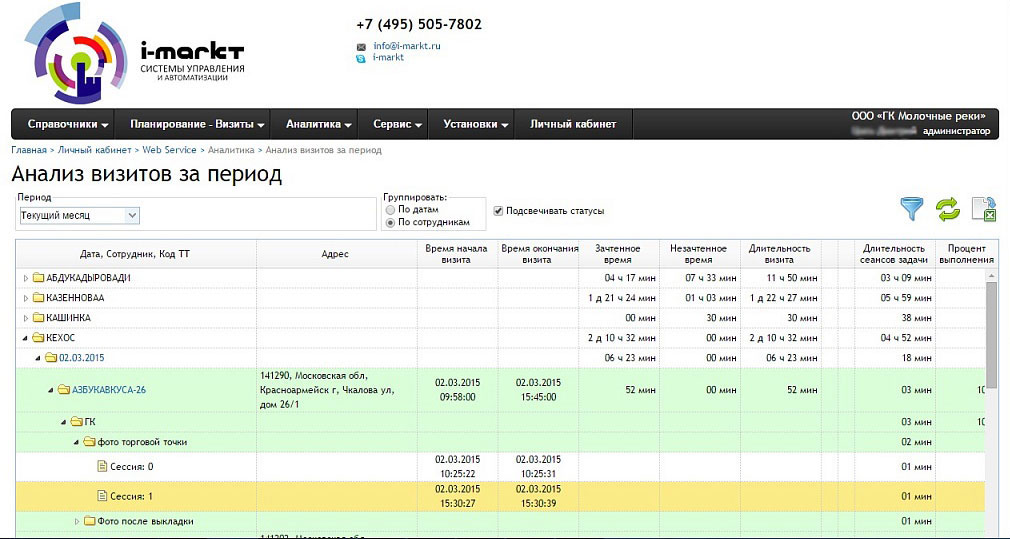
Task: Click КАШИНКА folder icon
Action: (x=38, y=318)
